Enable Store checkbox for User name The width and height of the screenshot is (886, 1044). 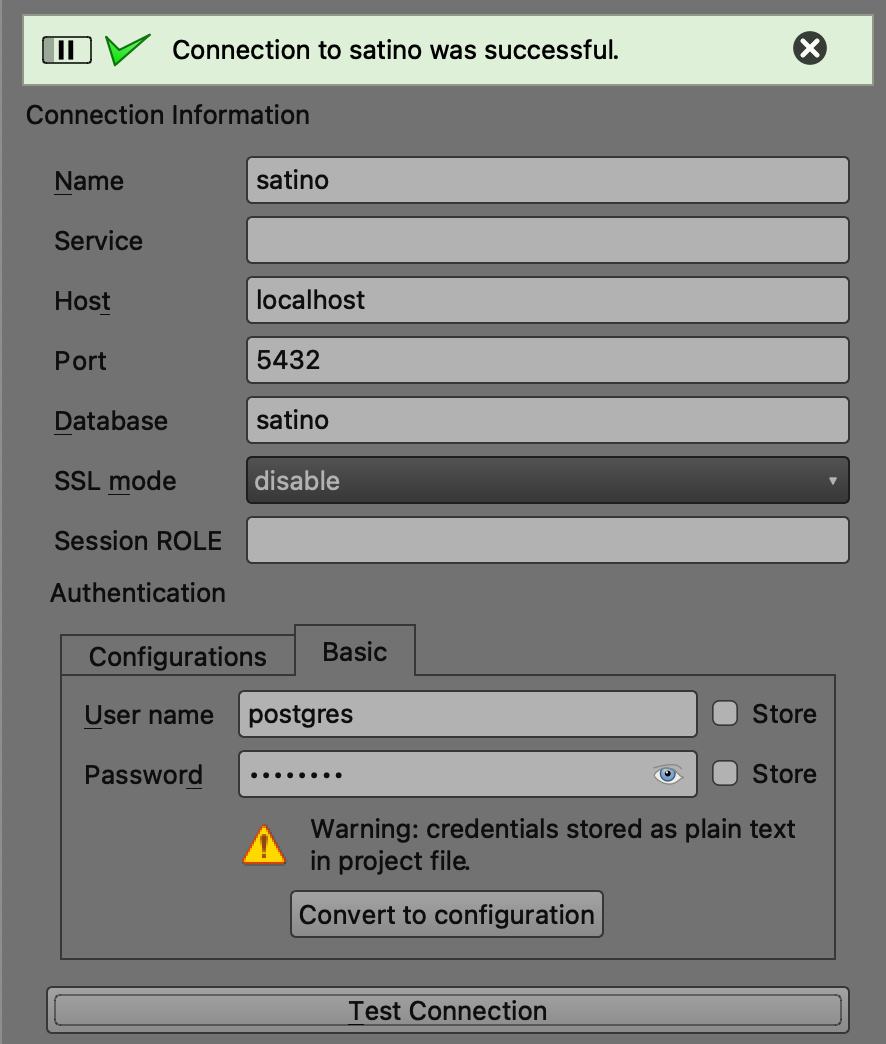click(x=725, y=714)
